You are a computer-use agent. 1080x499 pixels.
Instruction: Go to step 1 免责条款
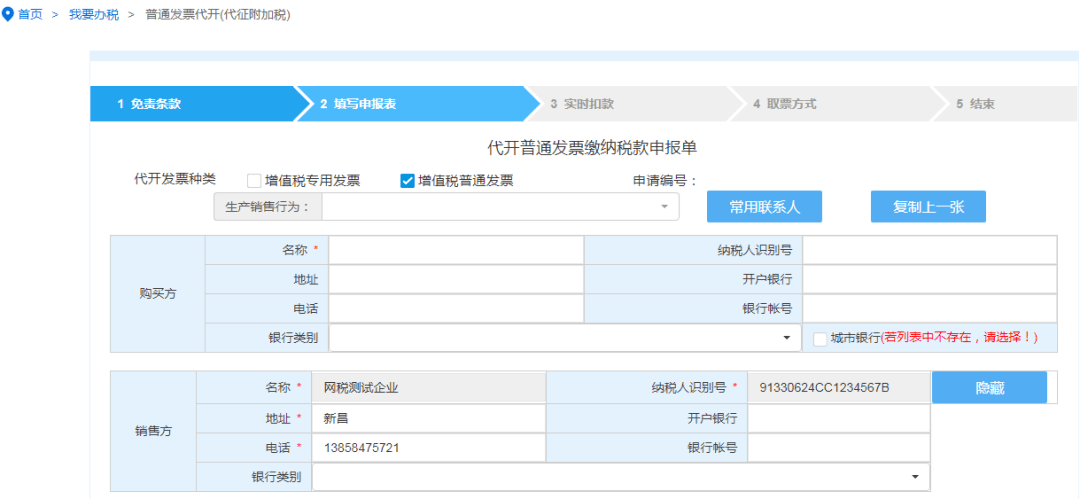pos(193,104)
